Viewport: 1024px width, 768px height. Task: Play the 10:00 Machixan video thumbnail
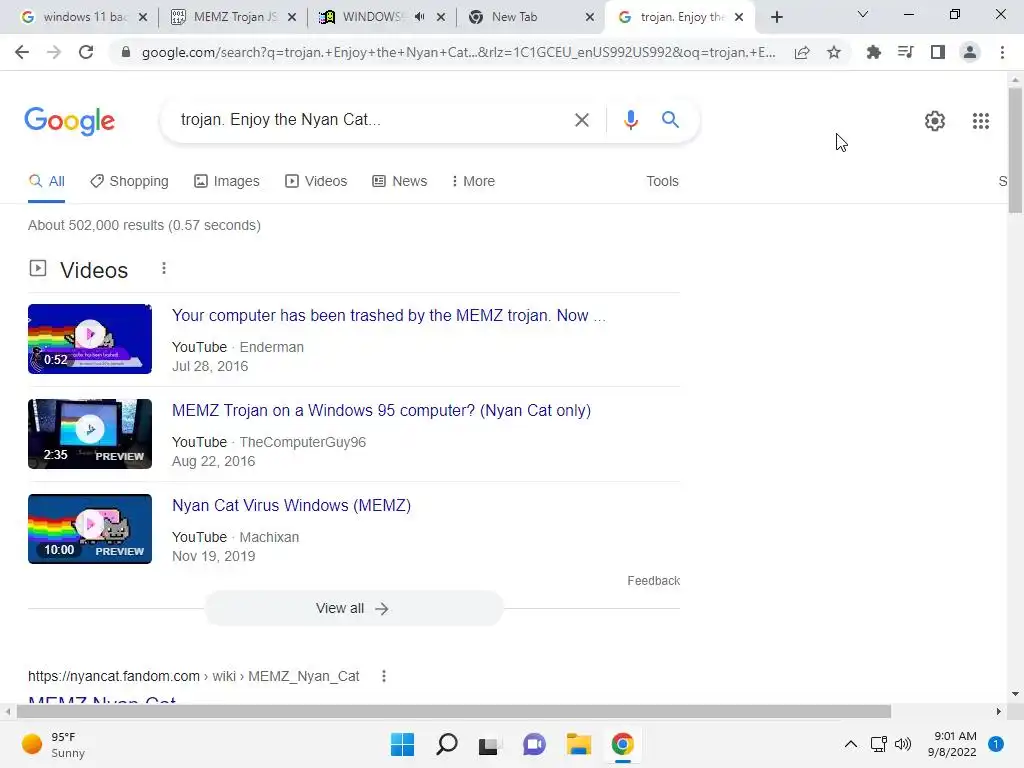pyautogui.click(x=90, y=529)
